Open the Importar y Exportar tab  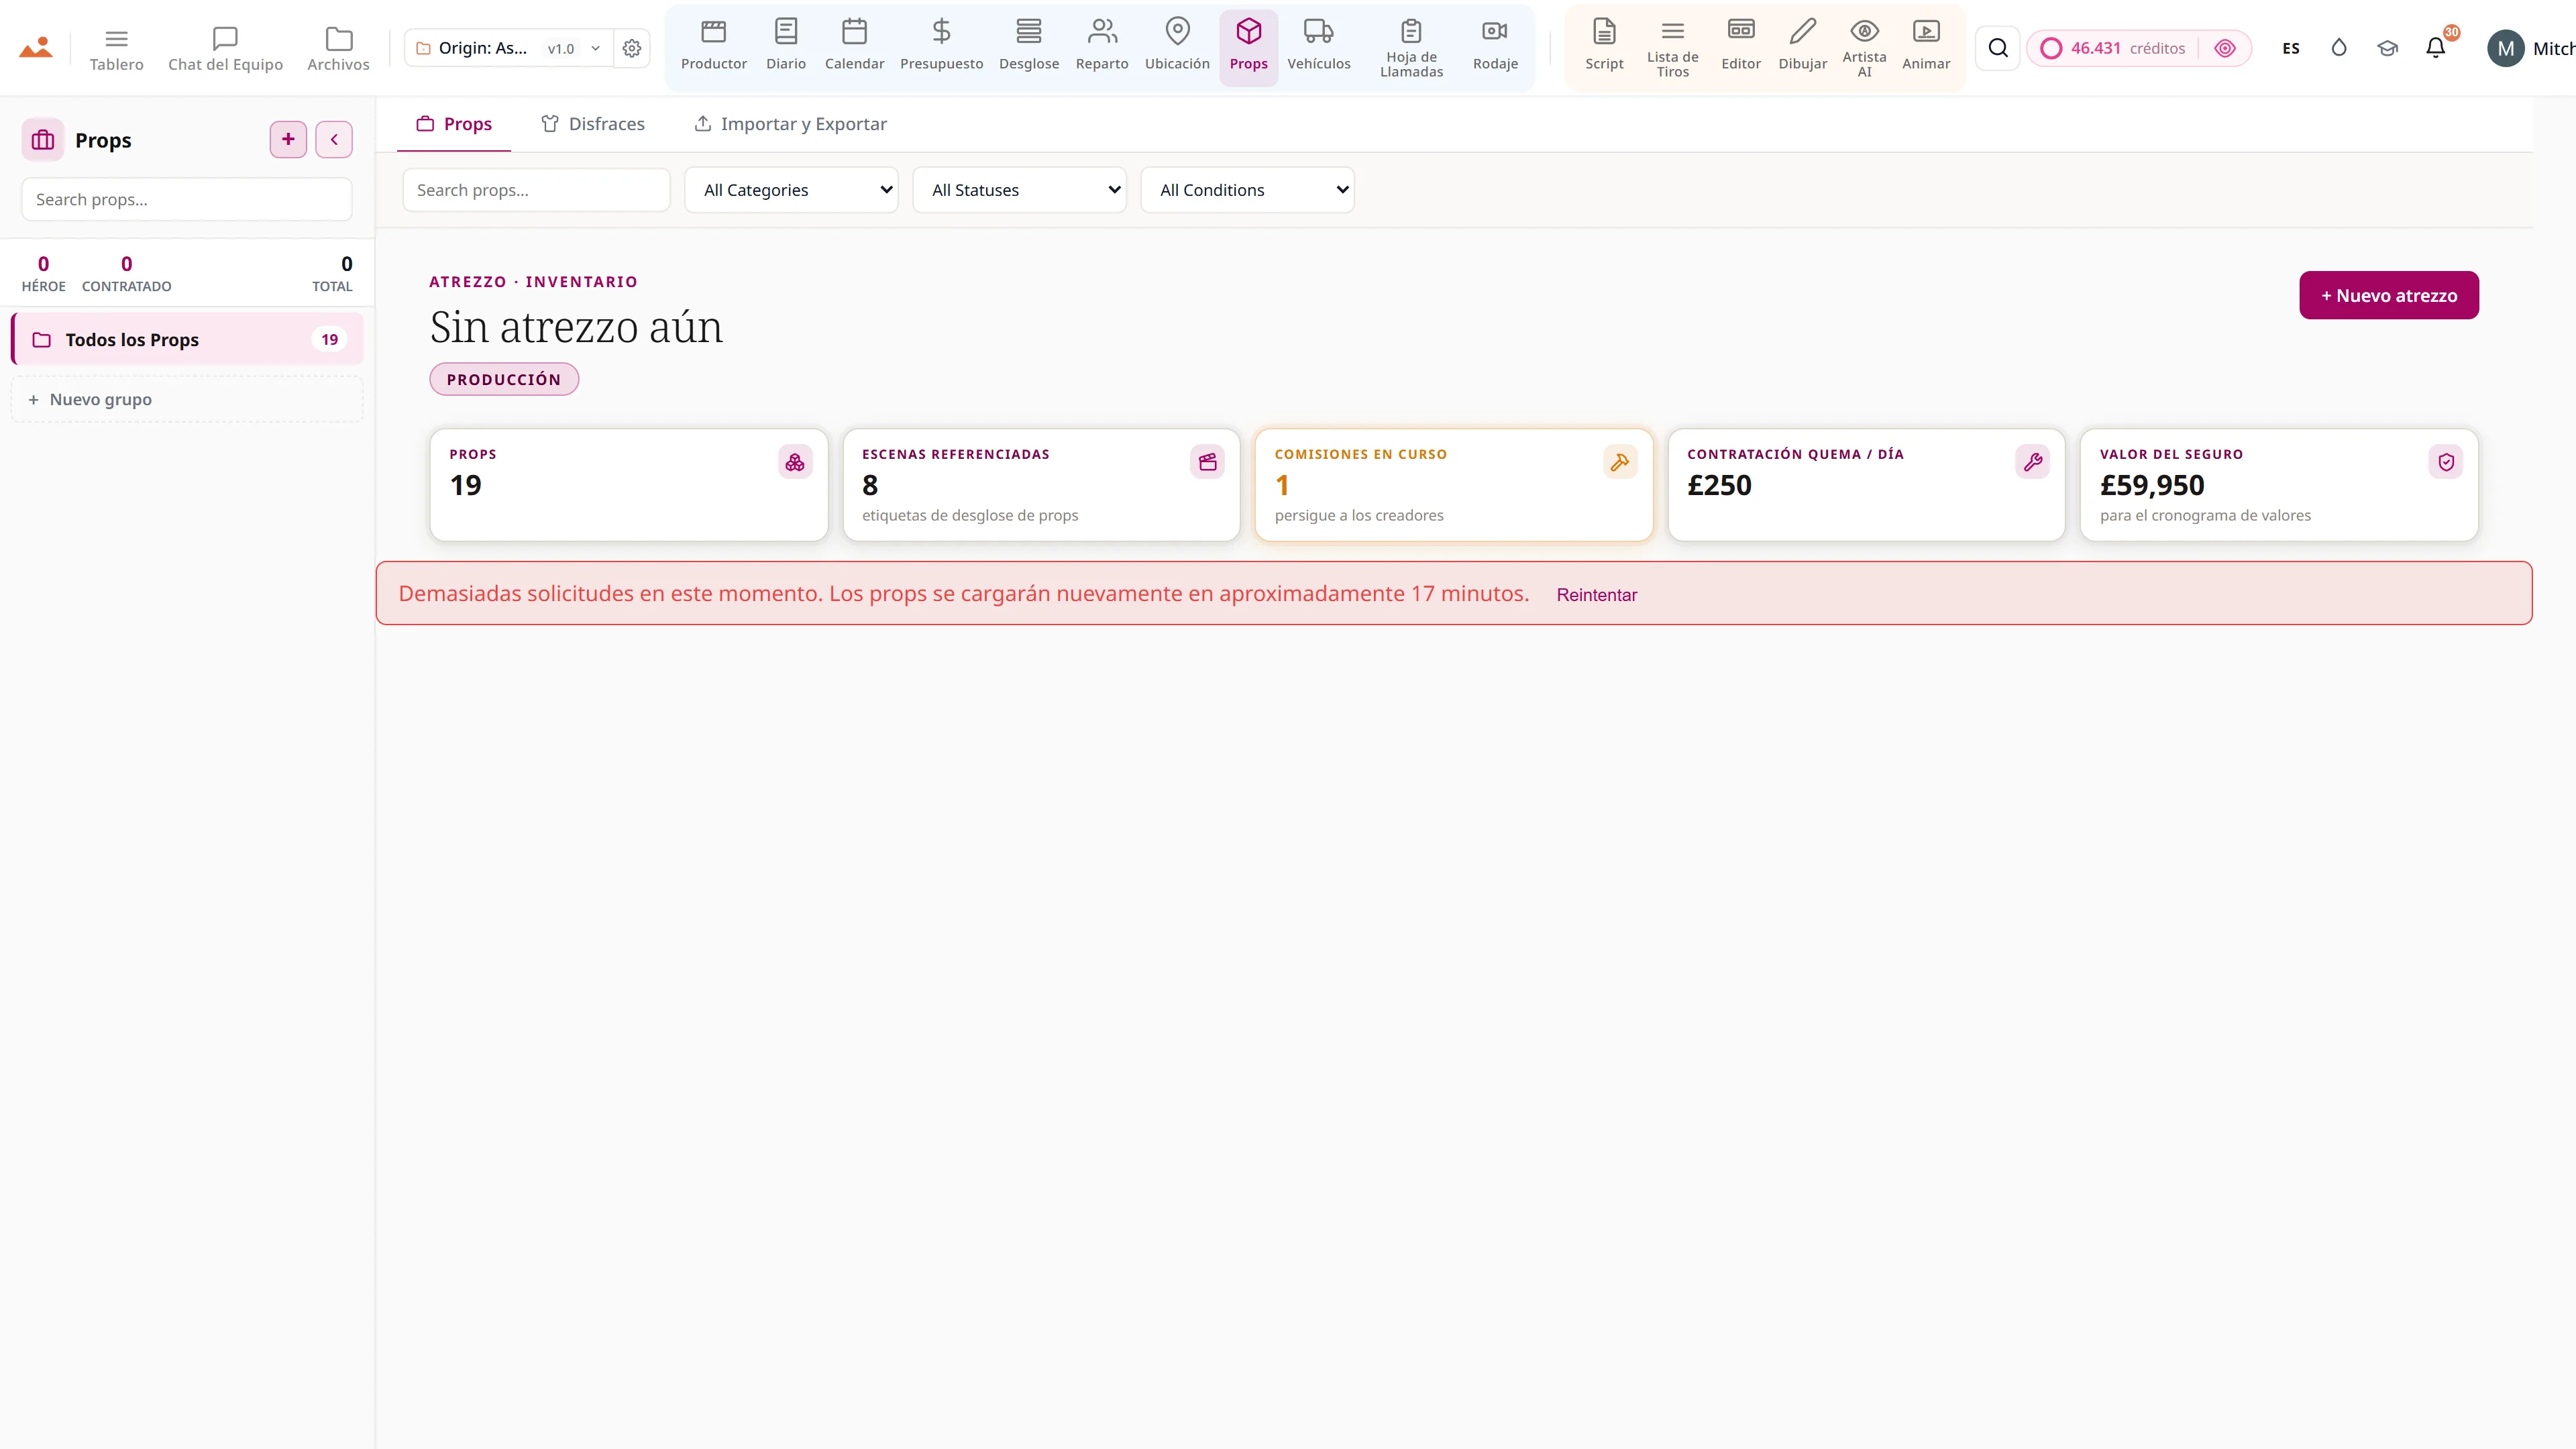790,124
